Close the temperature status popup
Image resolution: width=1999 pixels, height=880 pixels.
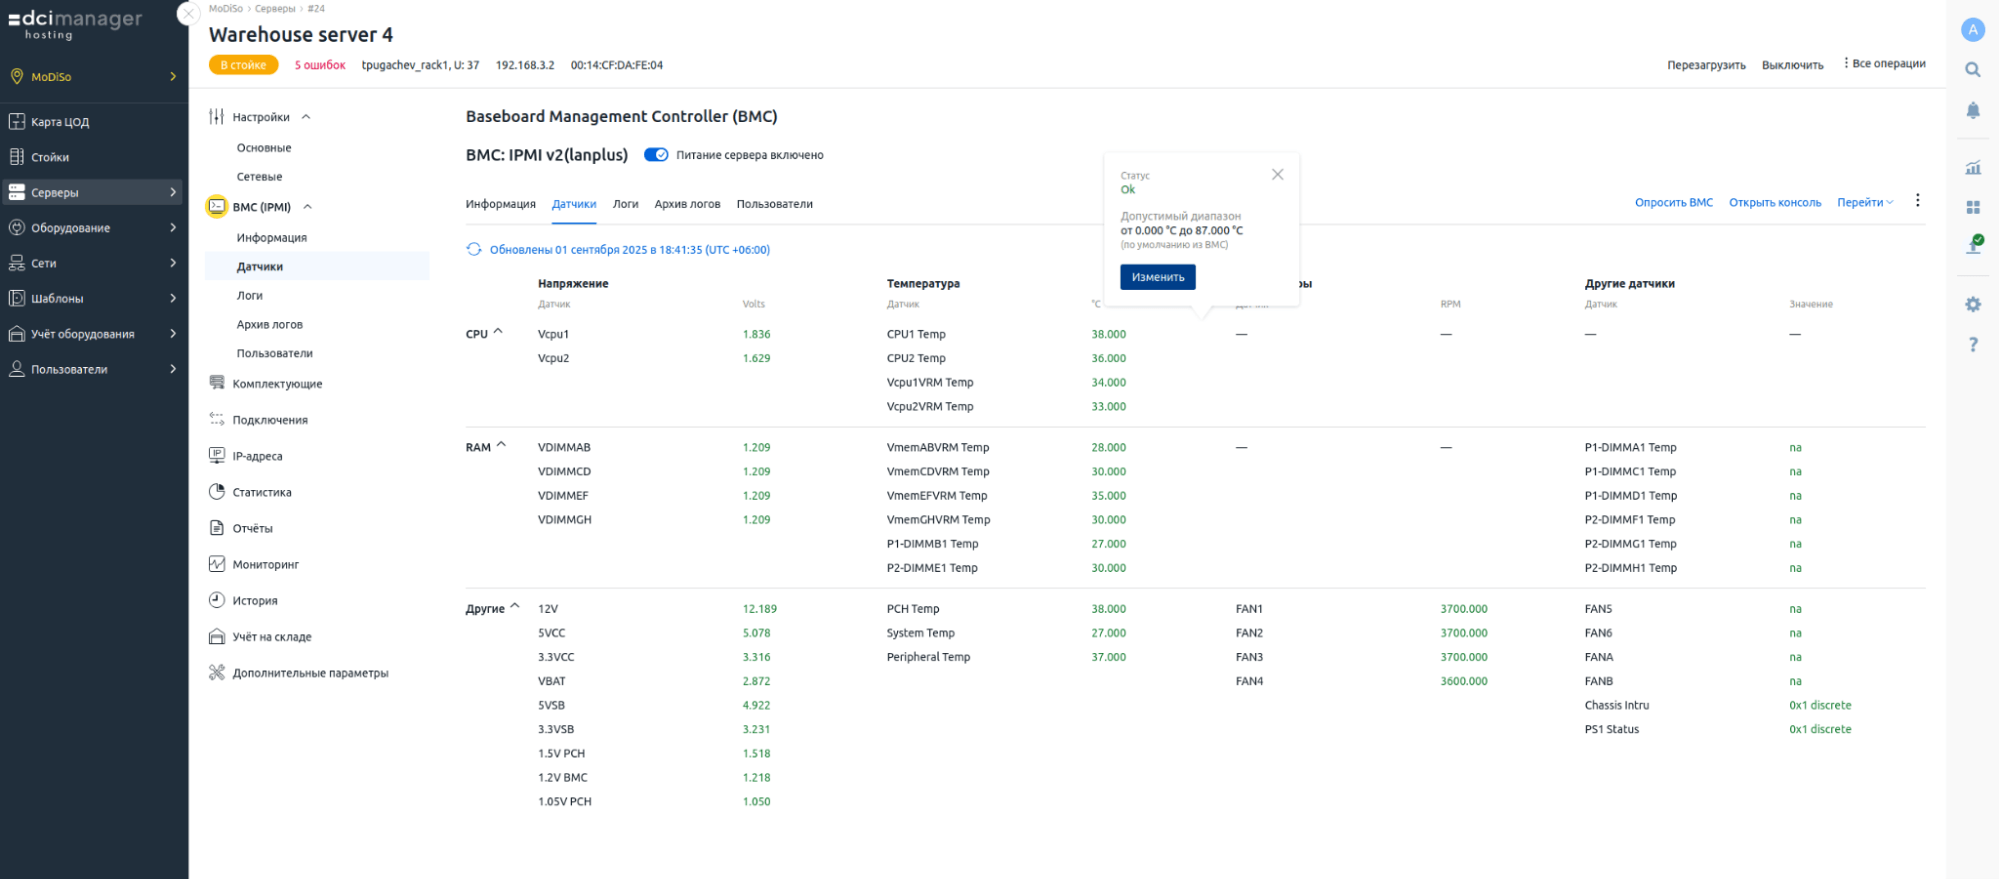(x=1277, y=175)
